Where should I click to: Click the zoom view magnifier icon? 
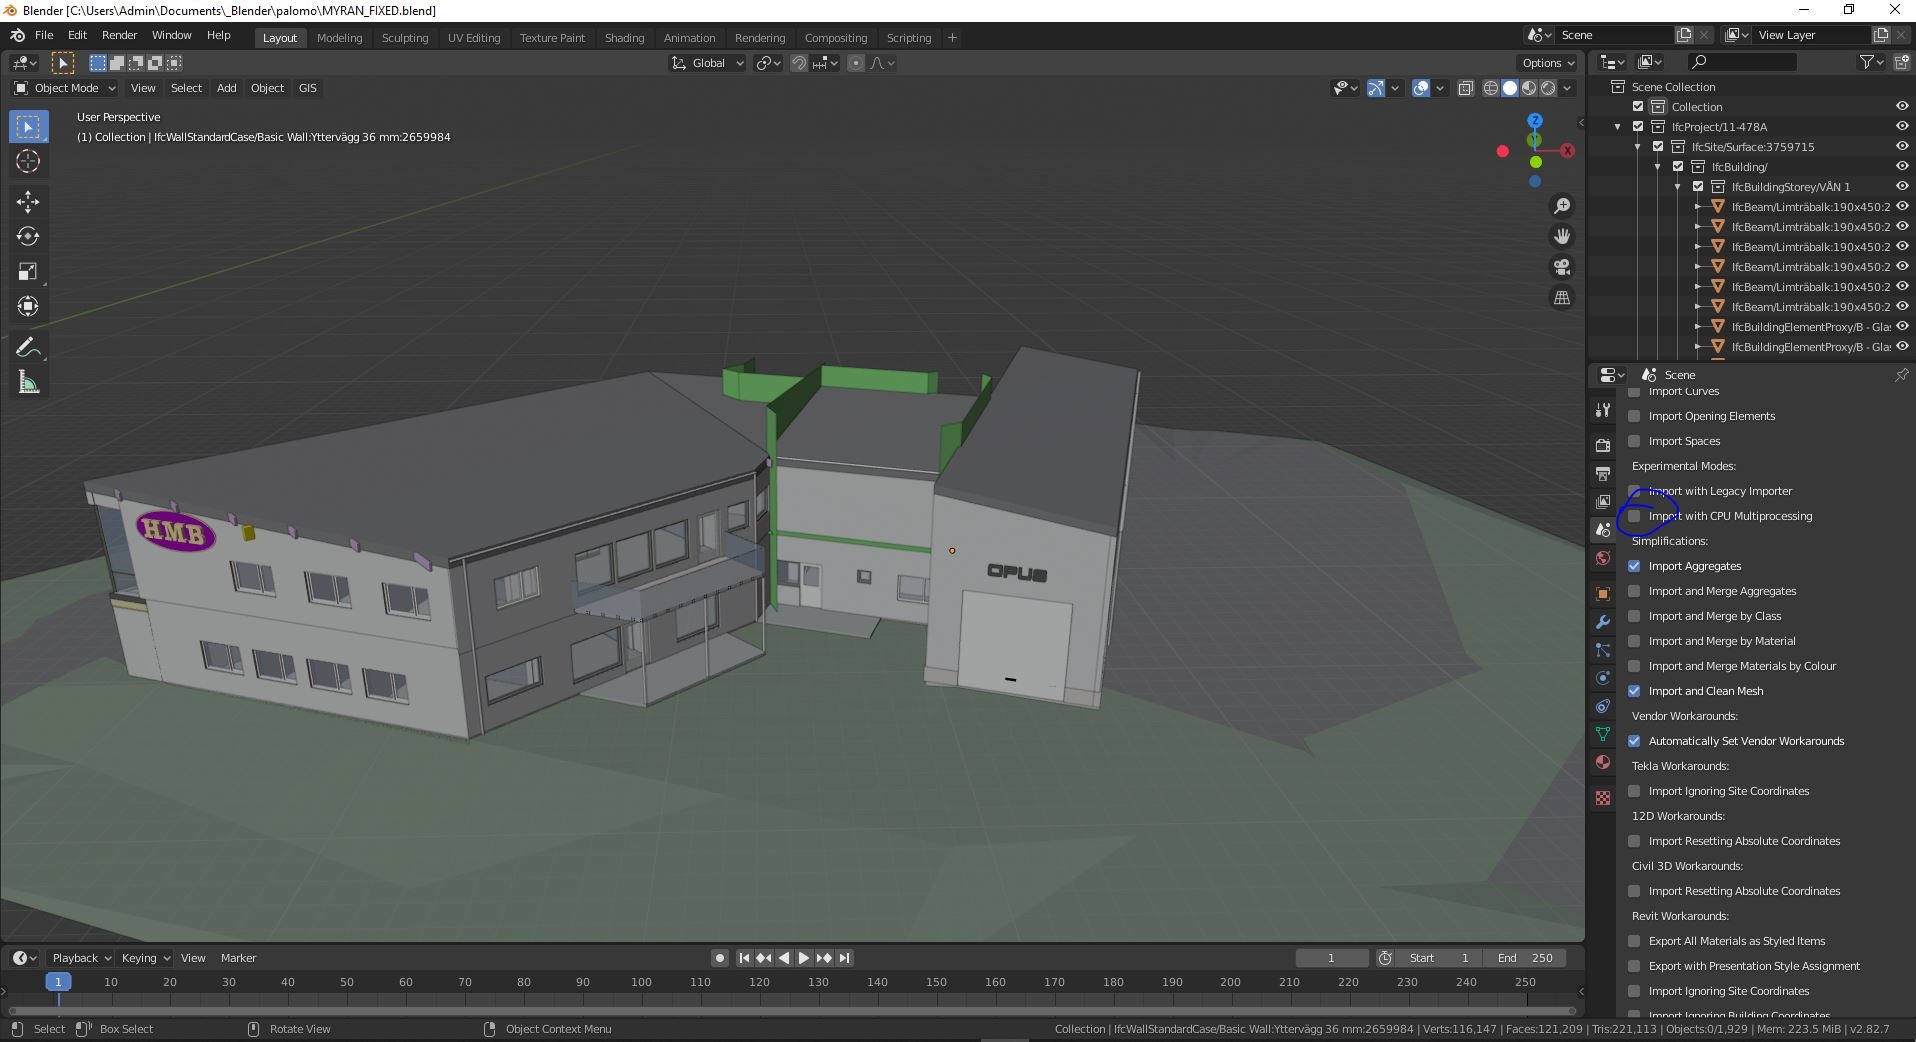[x=1561, y=206]
